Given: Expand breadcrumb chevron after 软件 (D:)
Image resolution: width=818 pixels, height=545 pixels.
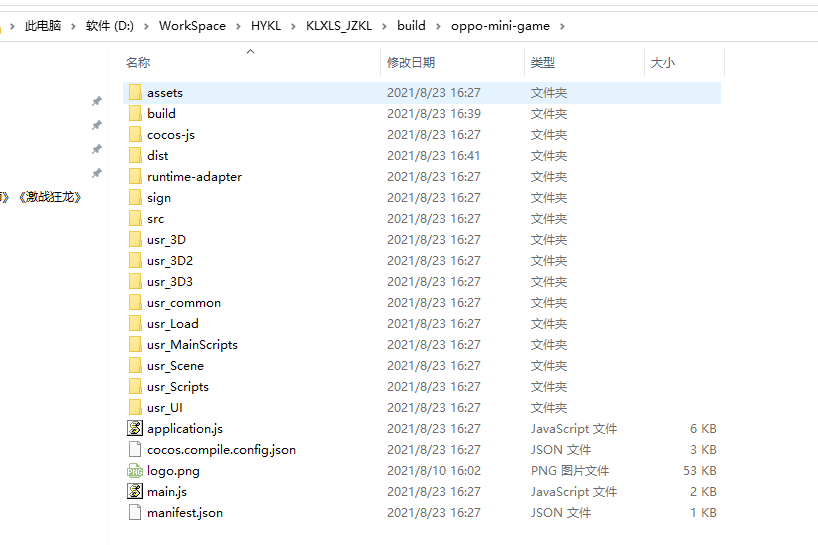Looking at the screenshot, I should [x=146, y=26].
